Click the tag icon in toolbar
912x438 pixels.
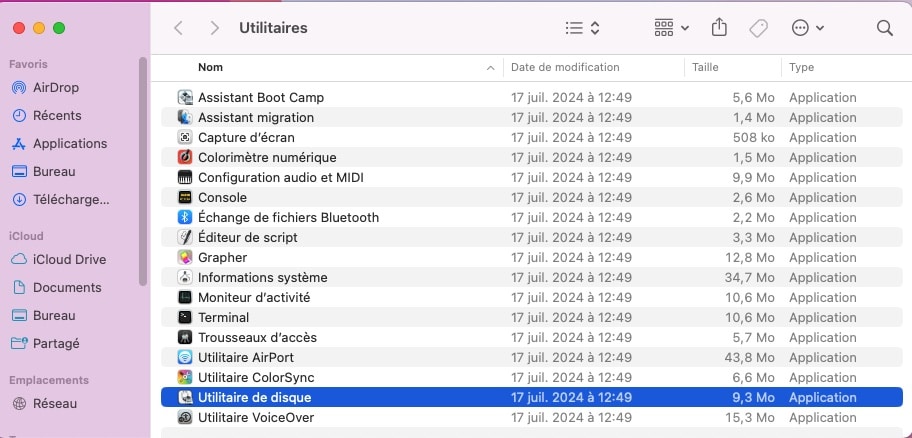[x=758, y=28]
